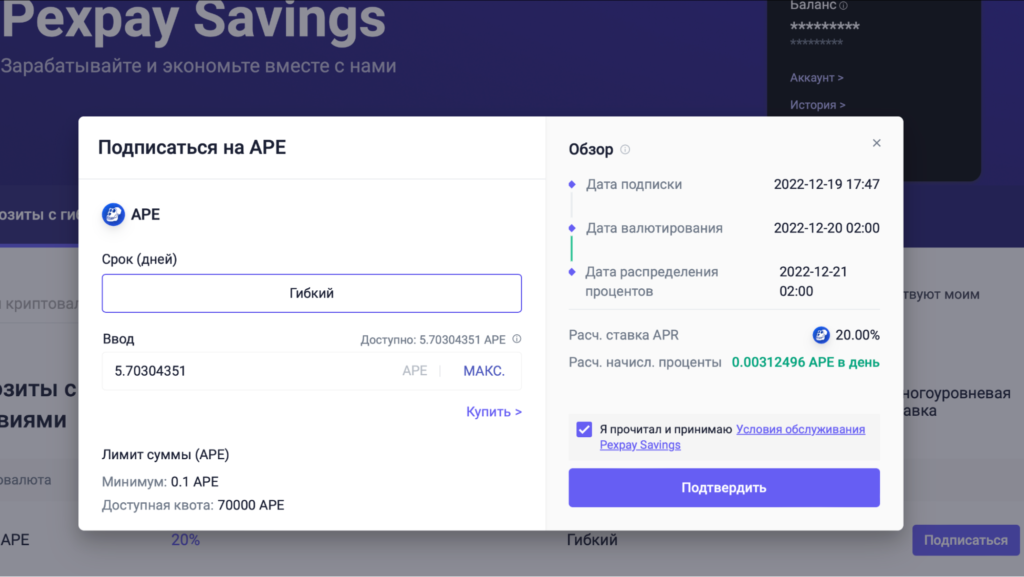Click Доступно: 5.70304351 APE text

pyautogui.click(x=433, y=339)
